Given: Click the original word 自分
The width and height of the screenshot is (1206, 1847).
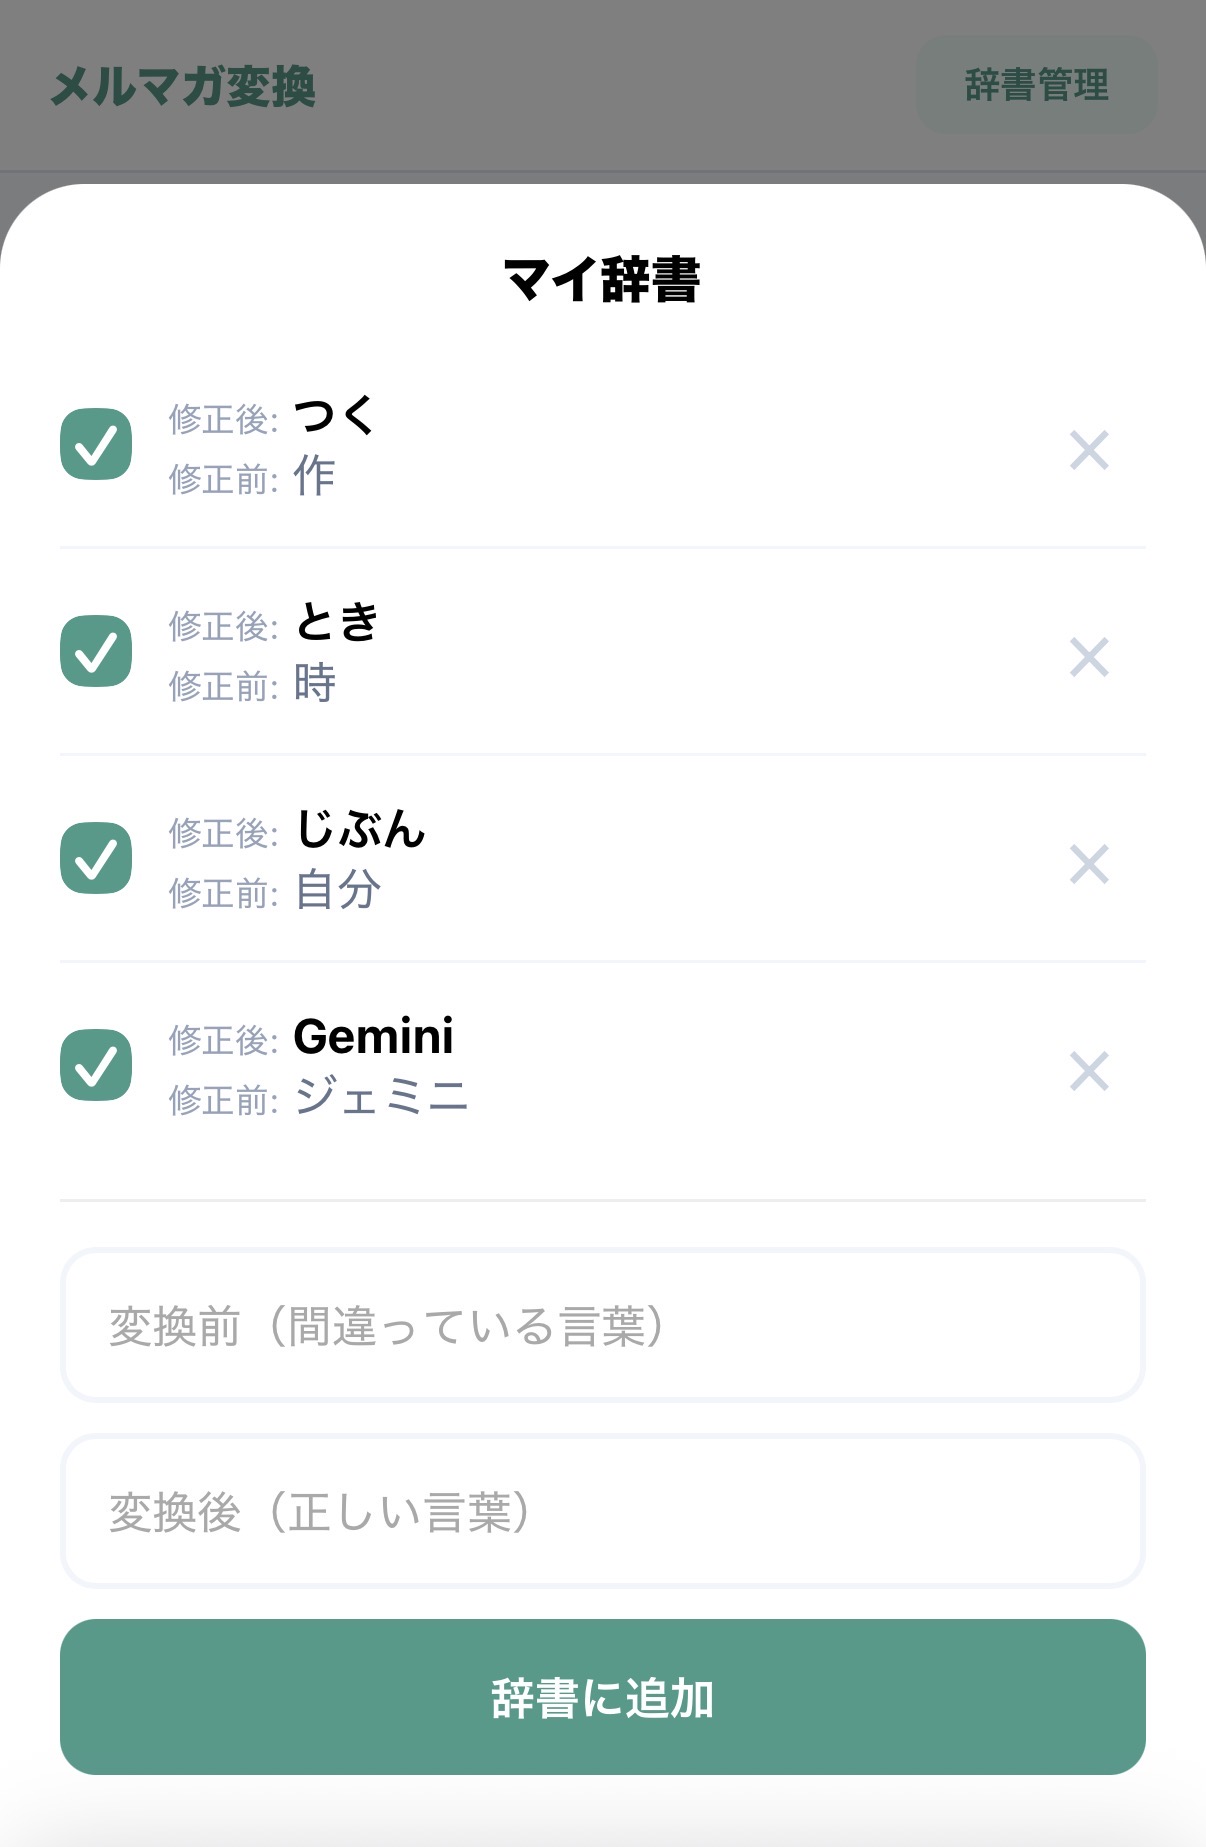Looking at the screenshot, I should tap(338, 890).
